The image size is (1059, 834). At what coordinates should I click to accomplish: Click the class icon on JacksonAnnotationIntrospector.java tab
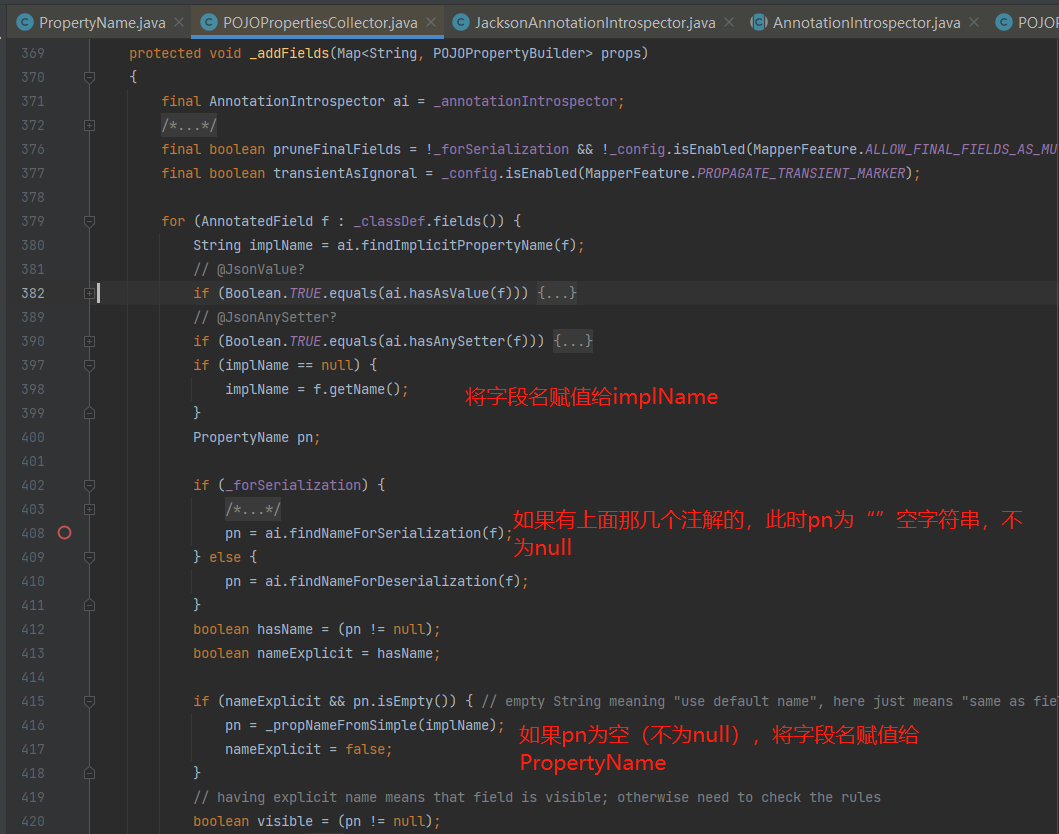click(461, 22)
